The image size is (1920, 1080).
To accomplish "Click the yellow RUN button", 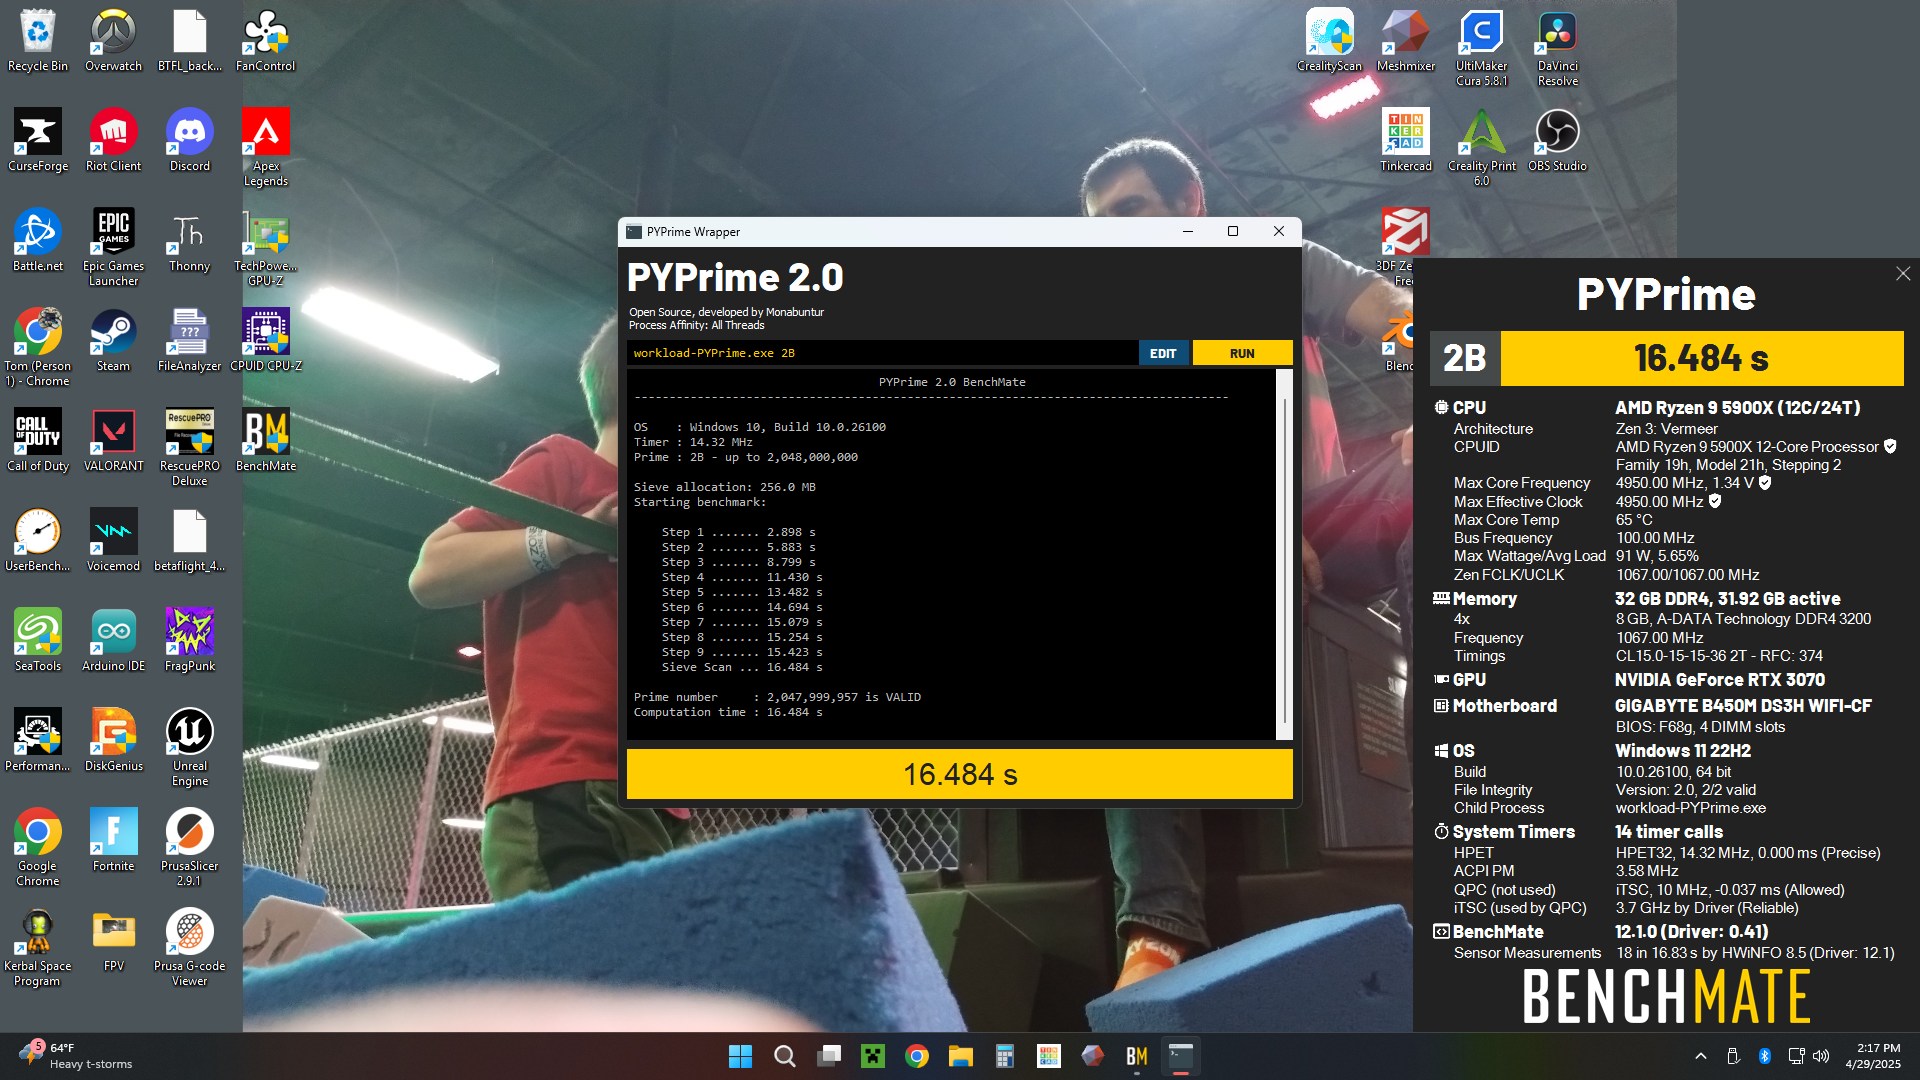I will [1242, 353].
